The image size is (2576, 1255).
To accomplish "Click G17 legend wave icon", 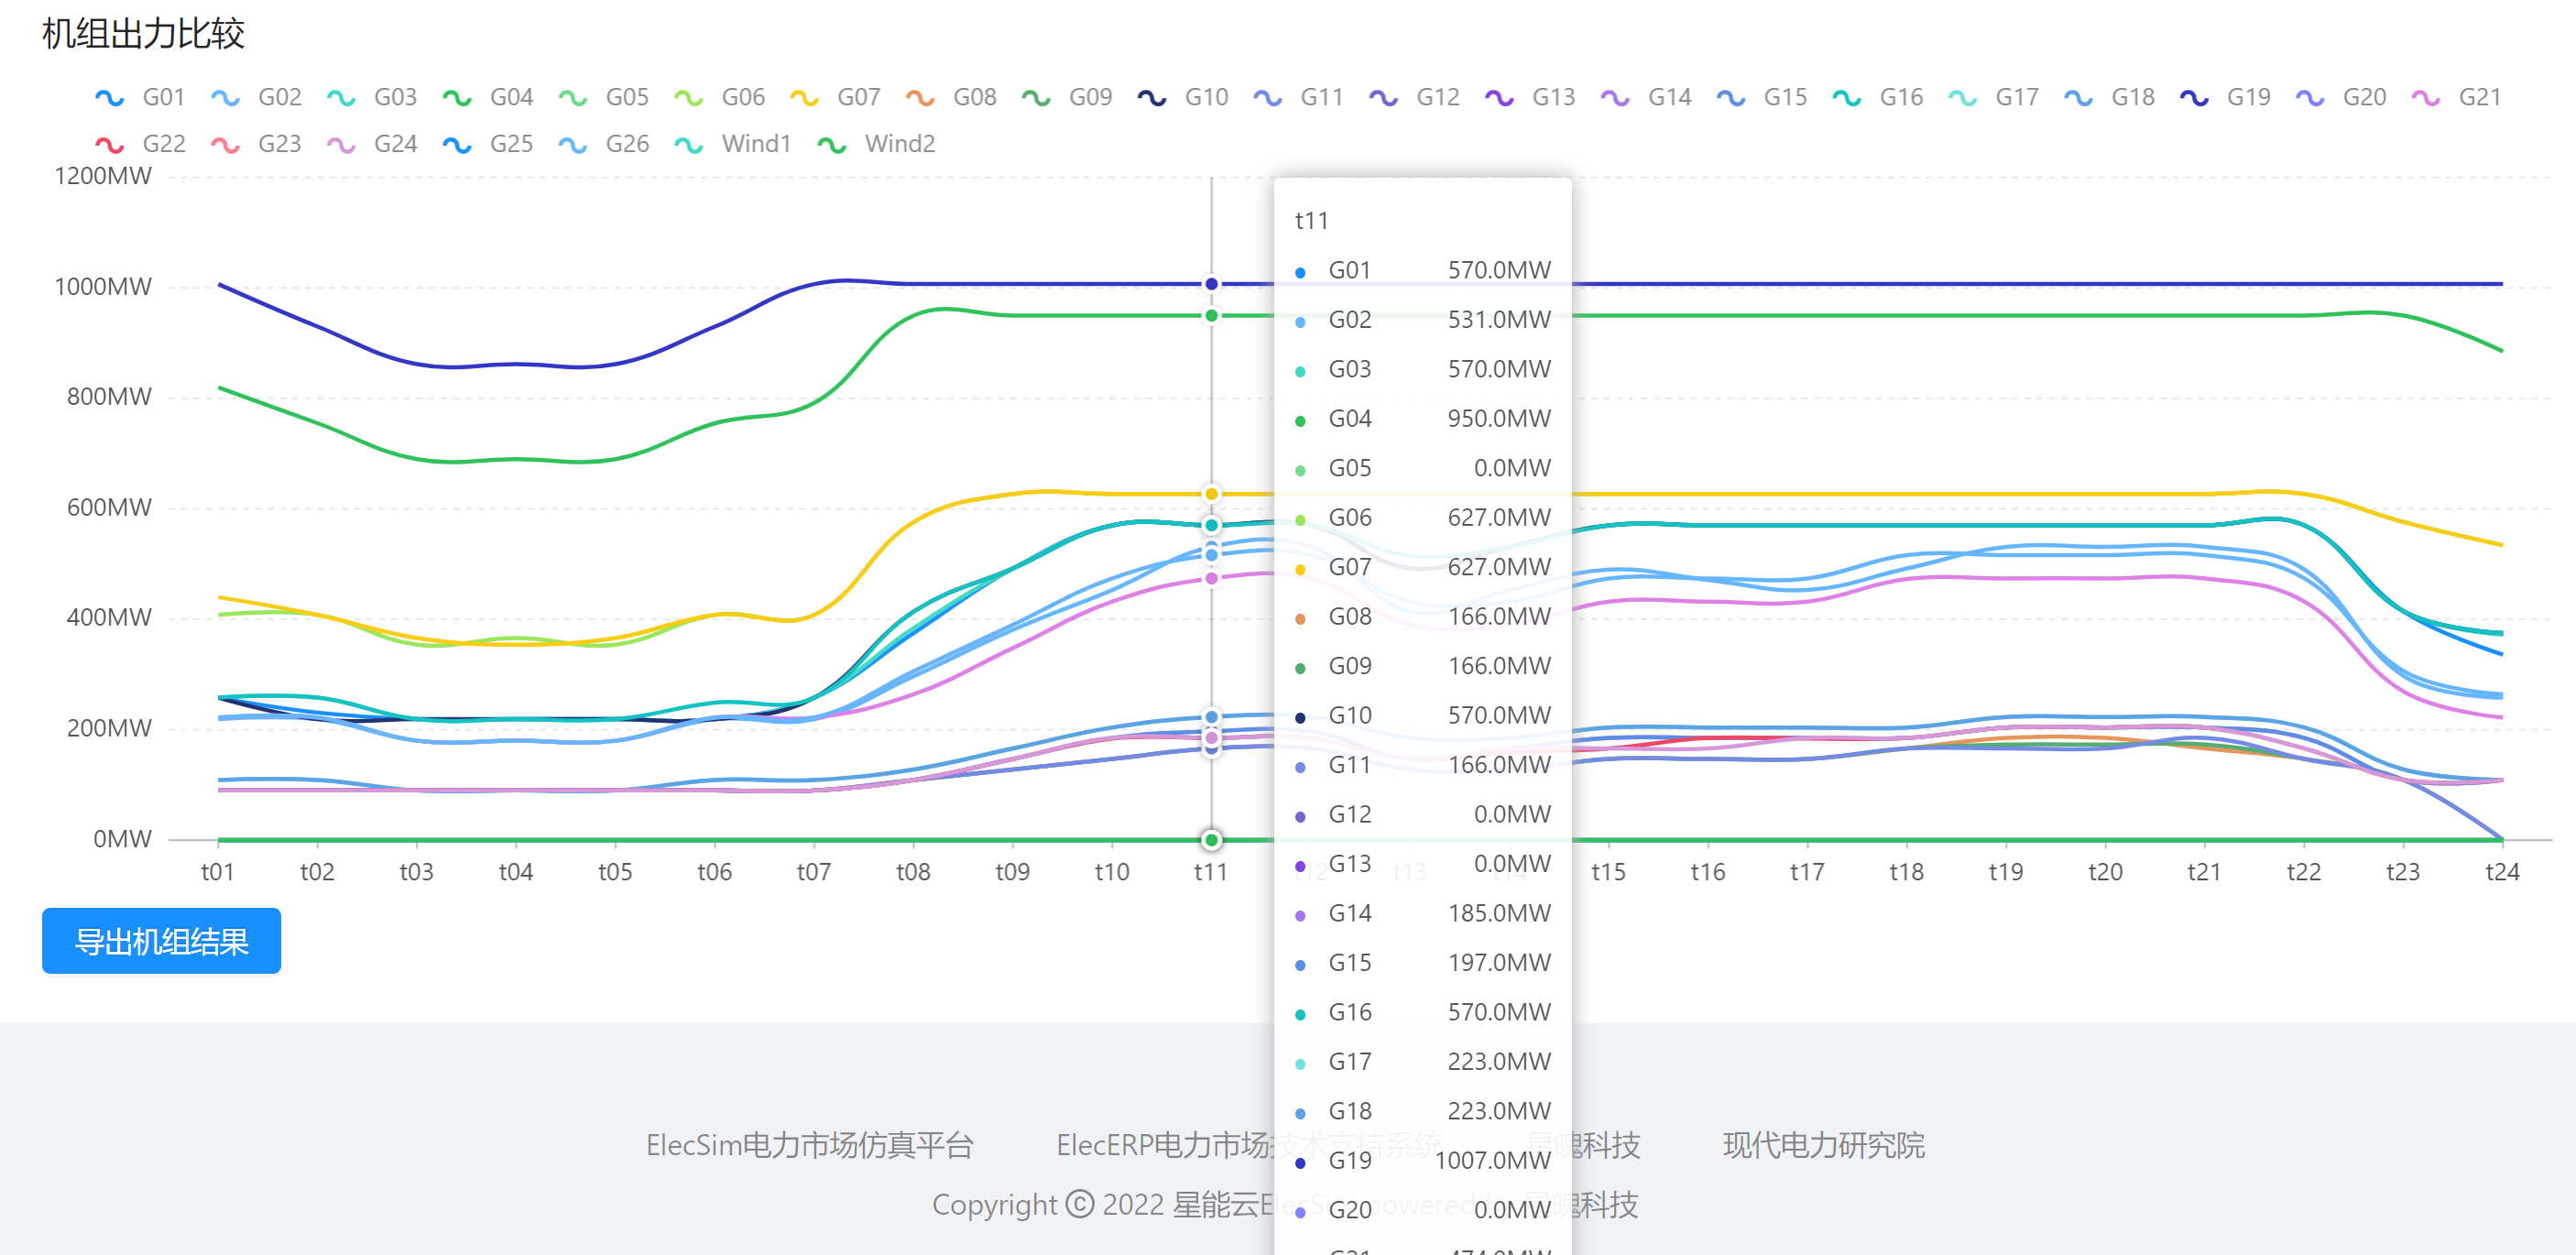I will coord(1963,97).
